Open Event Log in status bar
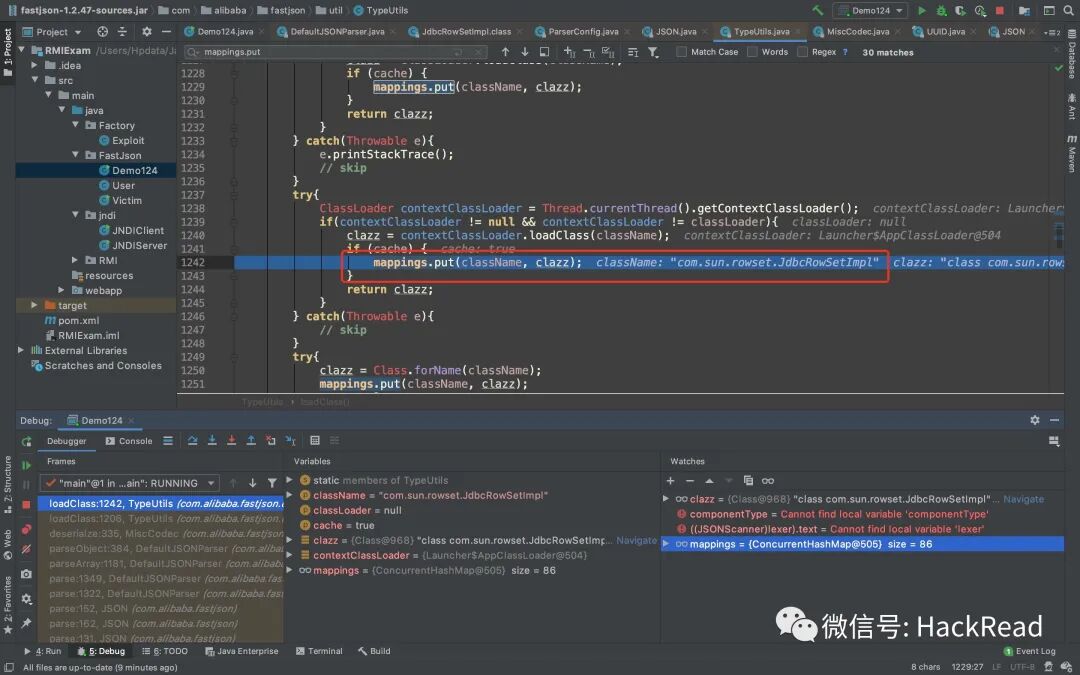Viewport: 1080px width, 675px height. [1030, 651]
